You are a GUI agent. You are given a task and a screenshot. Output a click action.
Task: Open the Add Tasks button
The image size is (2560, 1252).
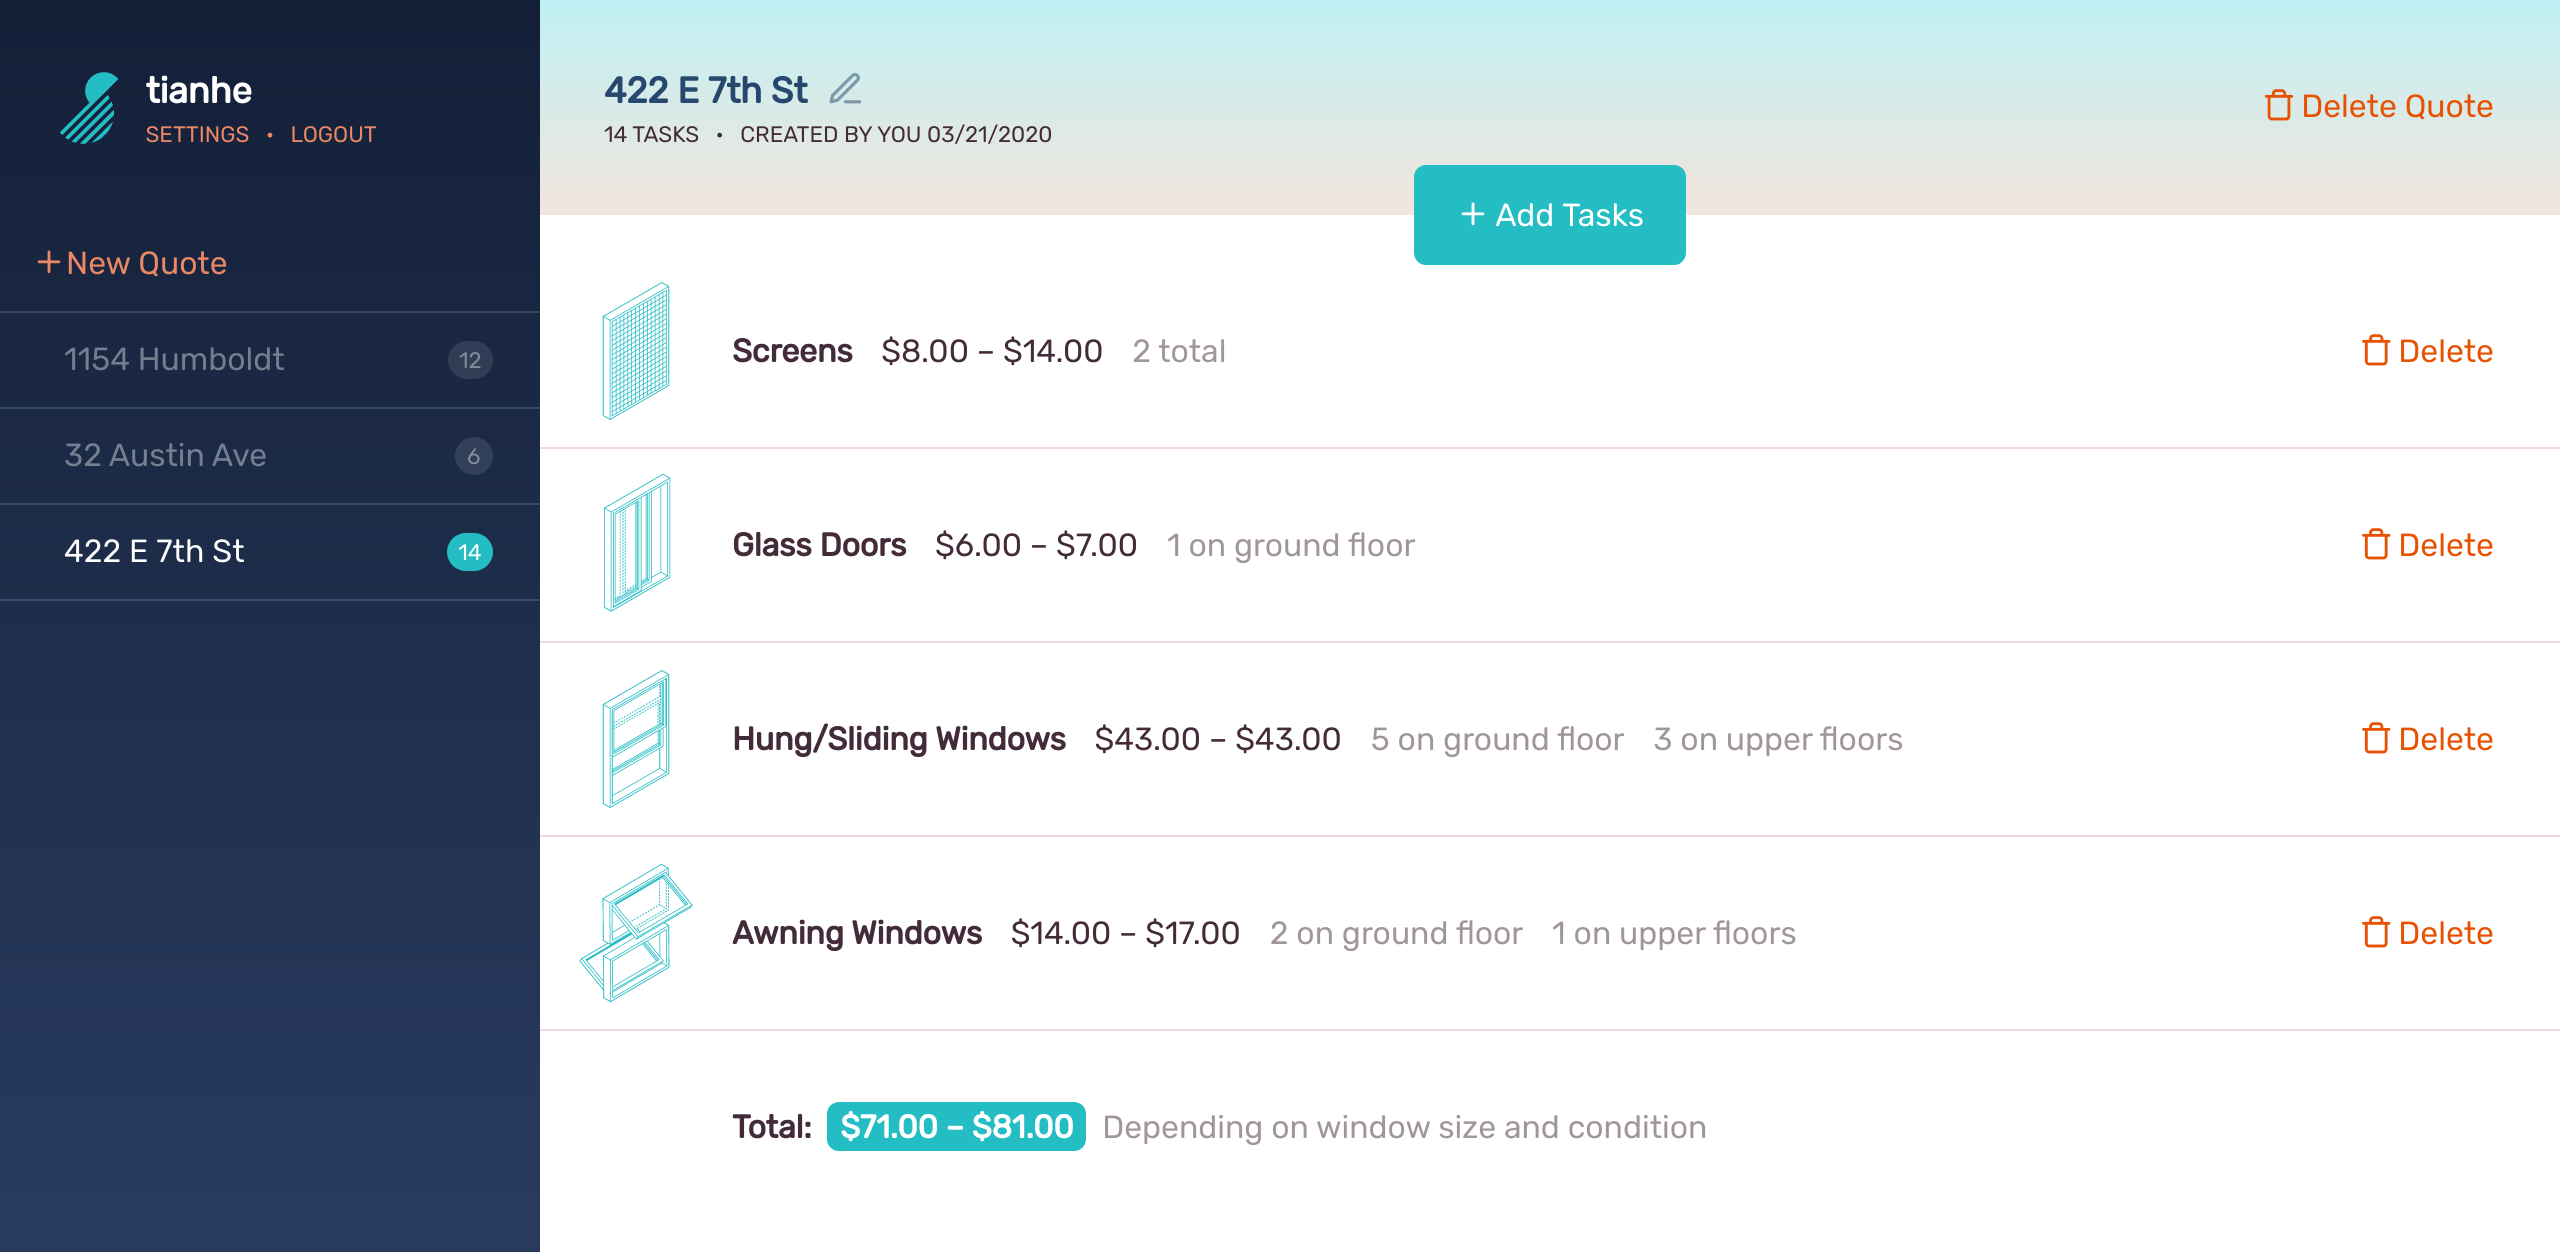tap(1550, 215)
